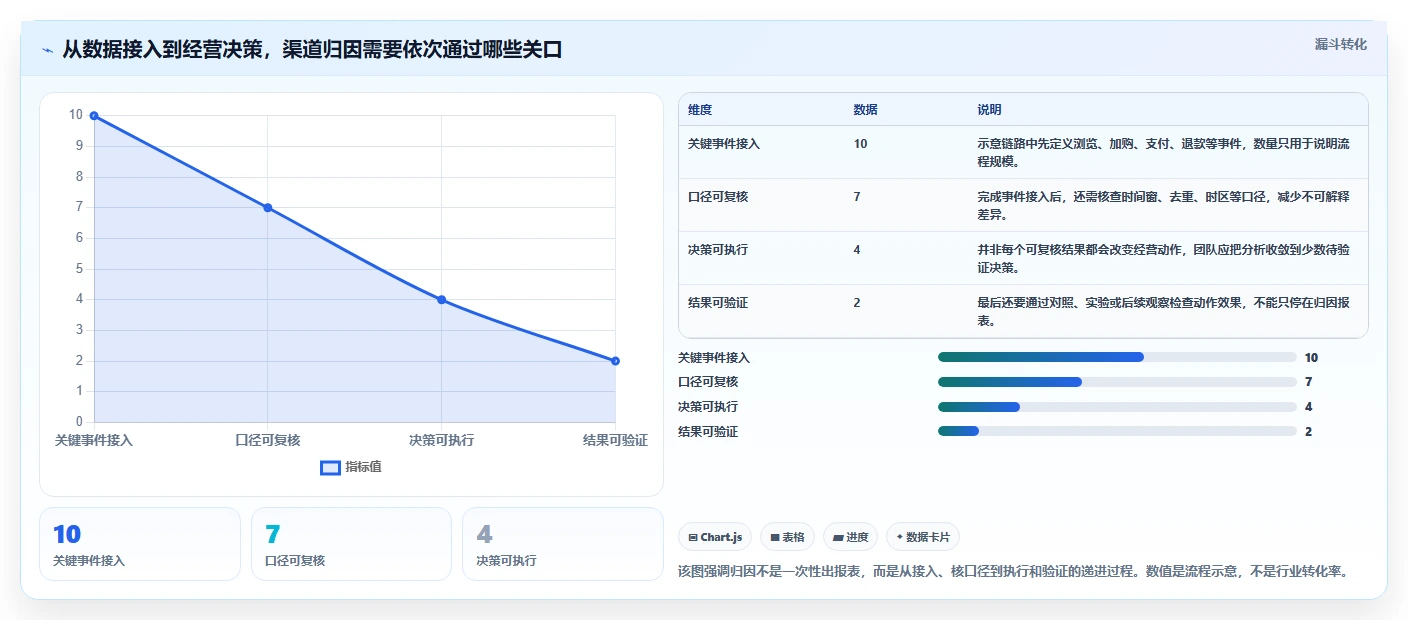Click the legend color box for 指标值
1408x620 pixels.
tap(330, 467)
